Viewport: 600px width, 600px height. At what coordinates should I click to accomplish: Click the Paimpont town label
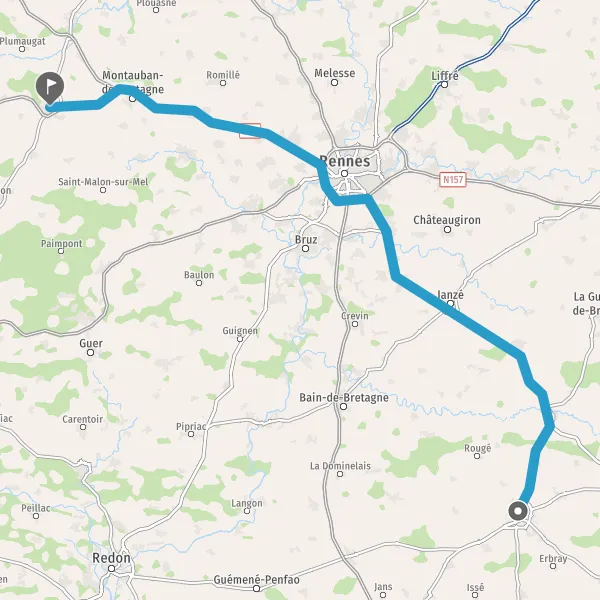point(62,243)
